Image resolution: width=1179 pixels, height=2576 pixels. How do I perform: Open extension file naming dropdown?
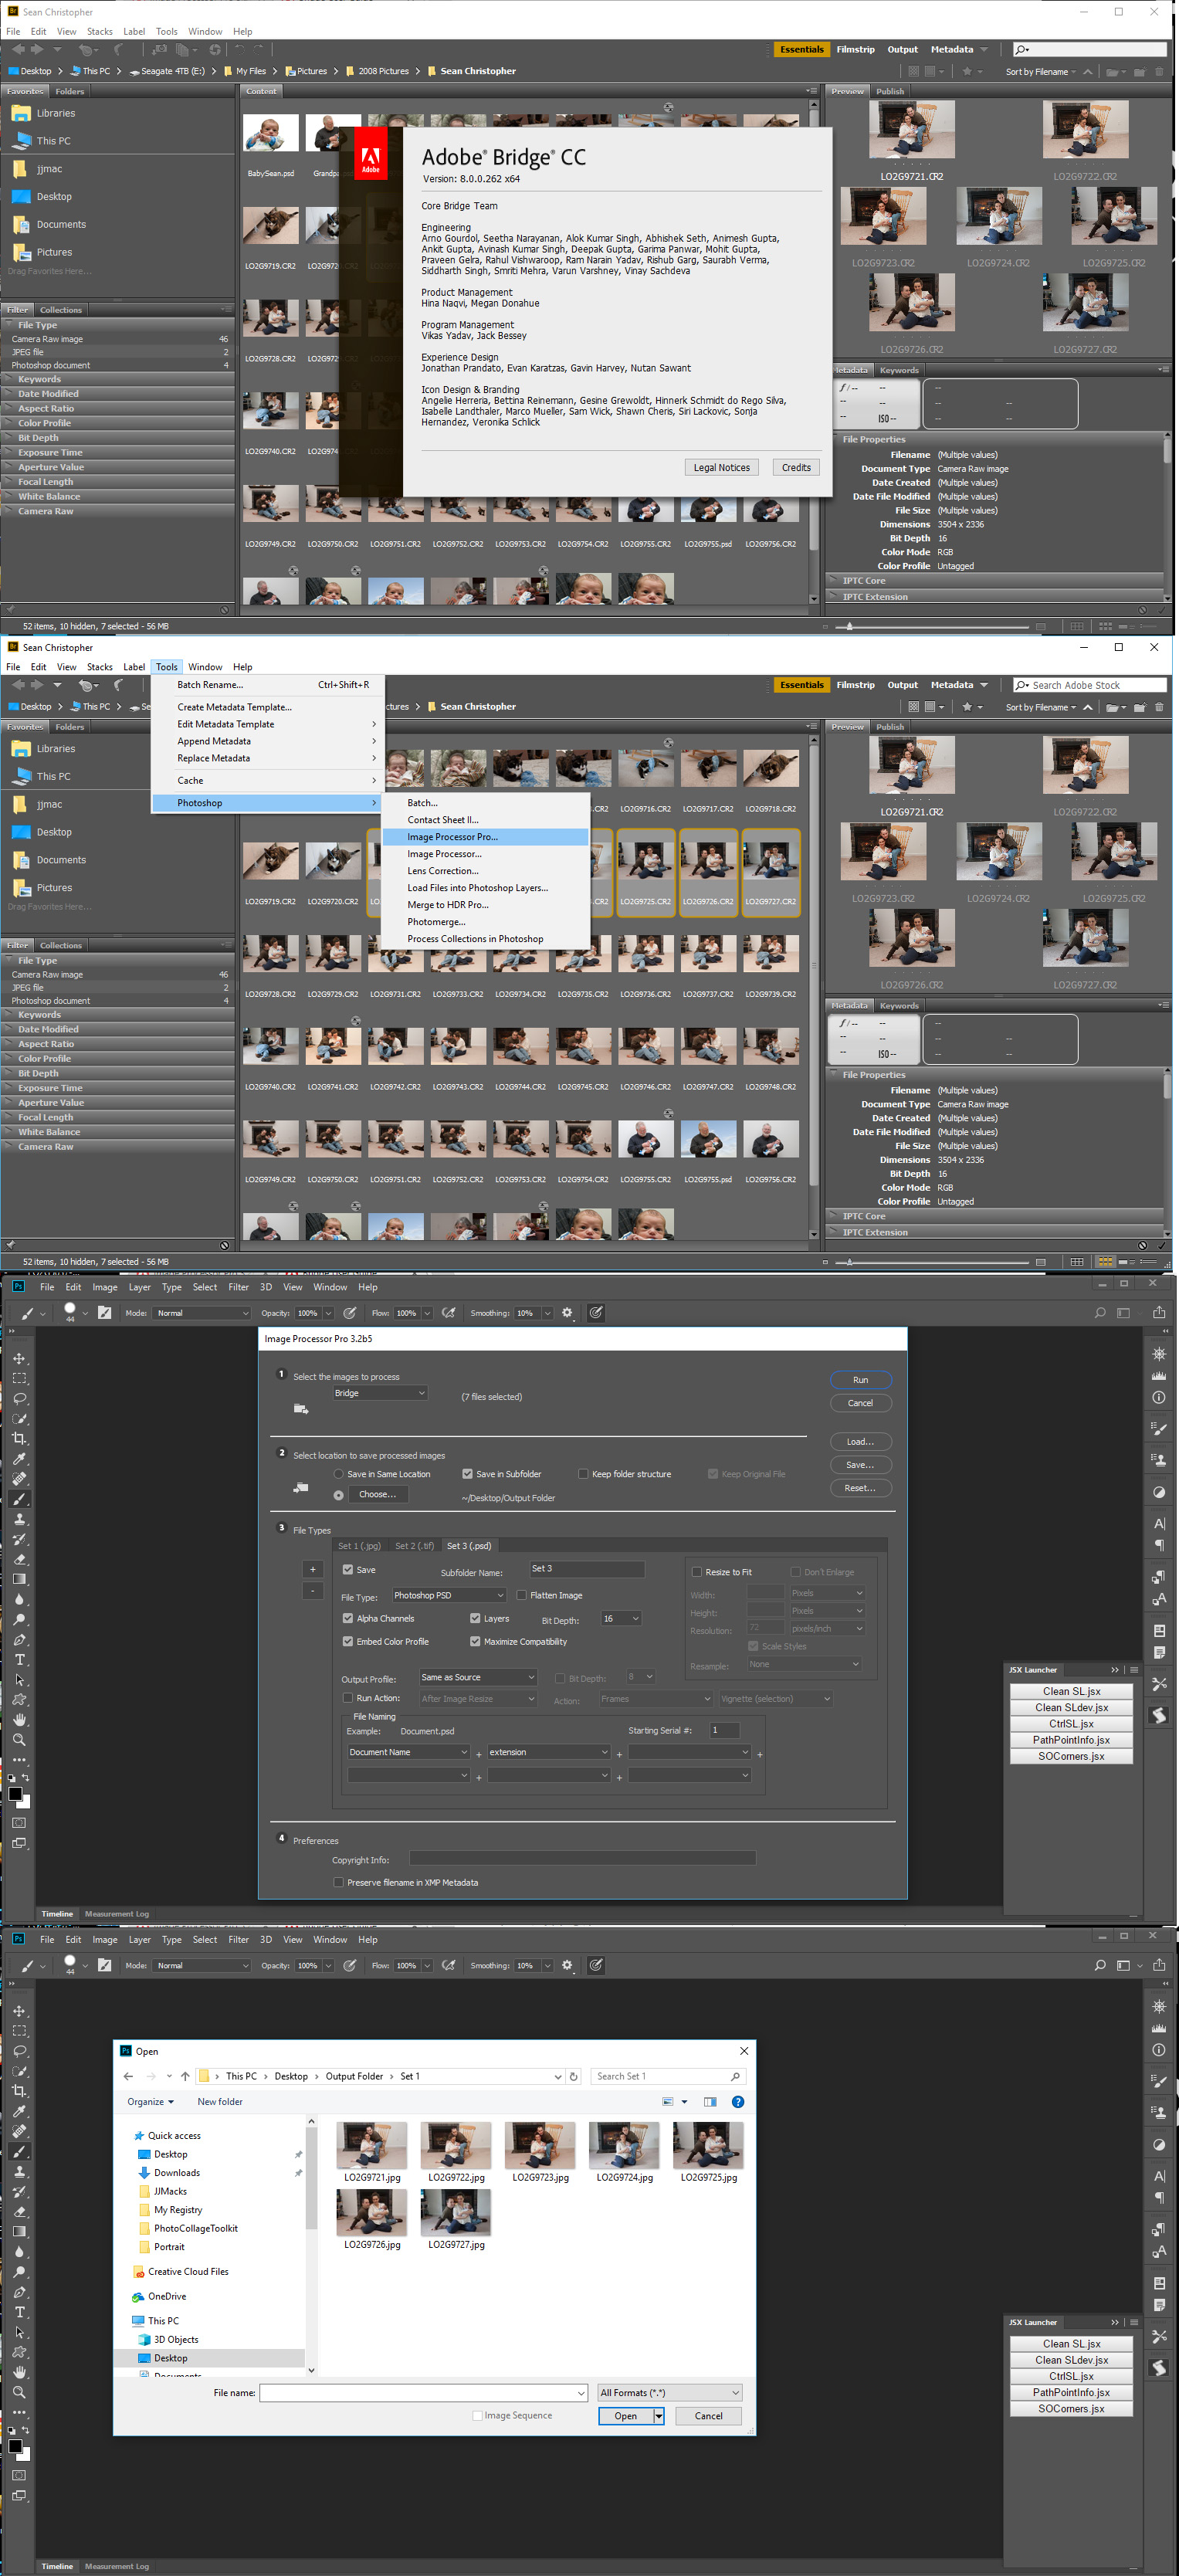click(x=549, y=1752)
